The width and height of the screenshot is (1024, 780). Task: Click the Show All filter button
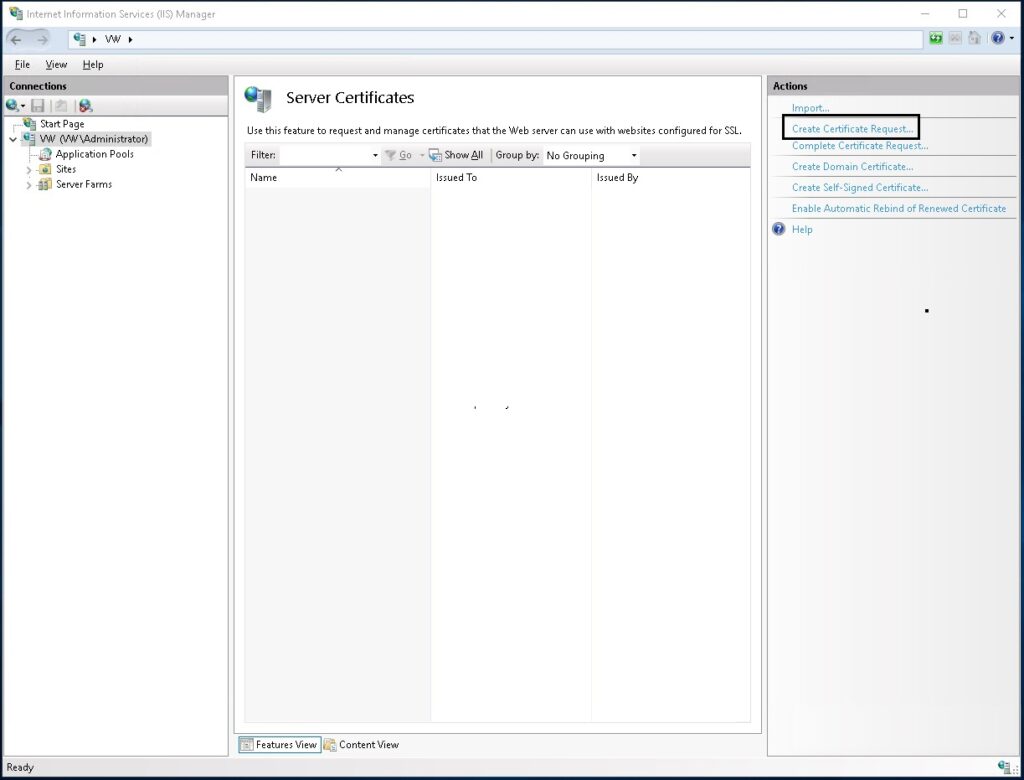tap(456, 155)
